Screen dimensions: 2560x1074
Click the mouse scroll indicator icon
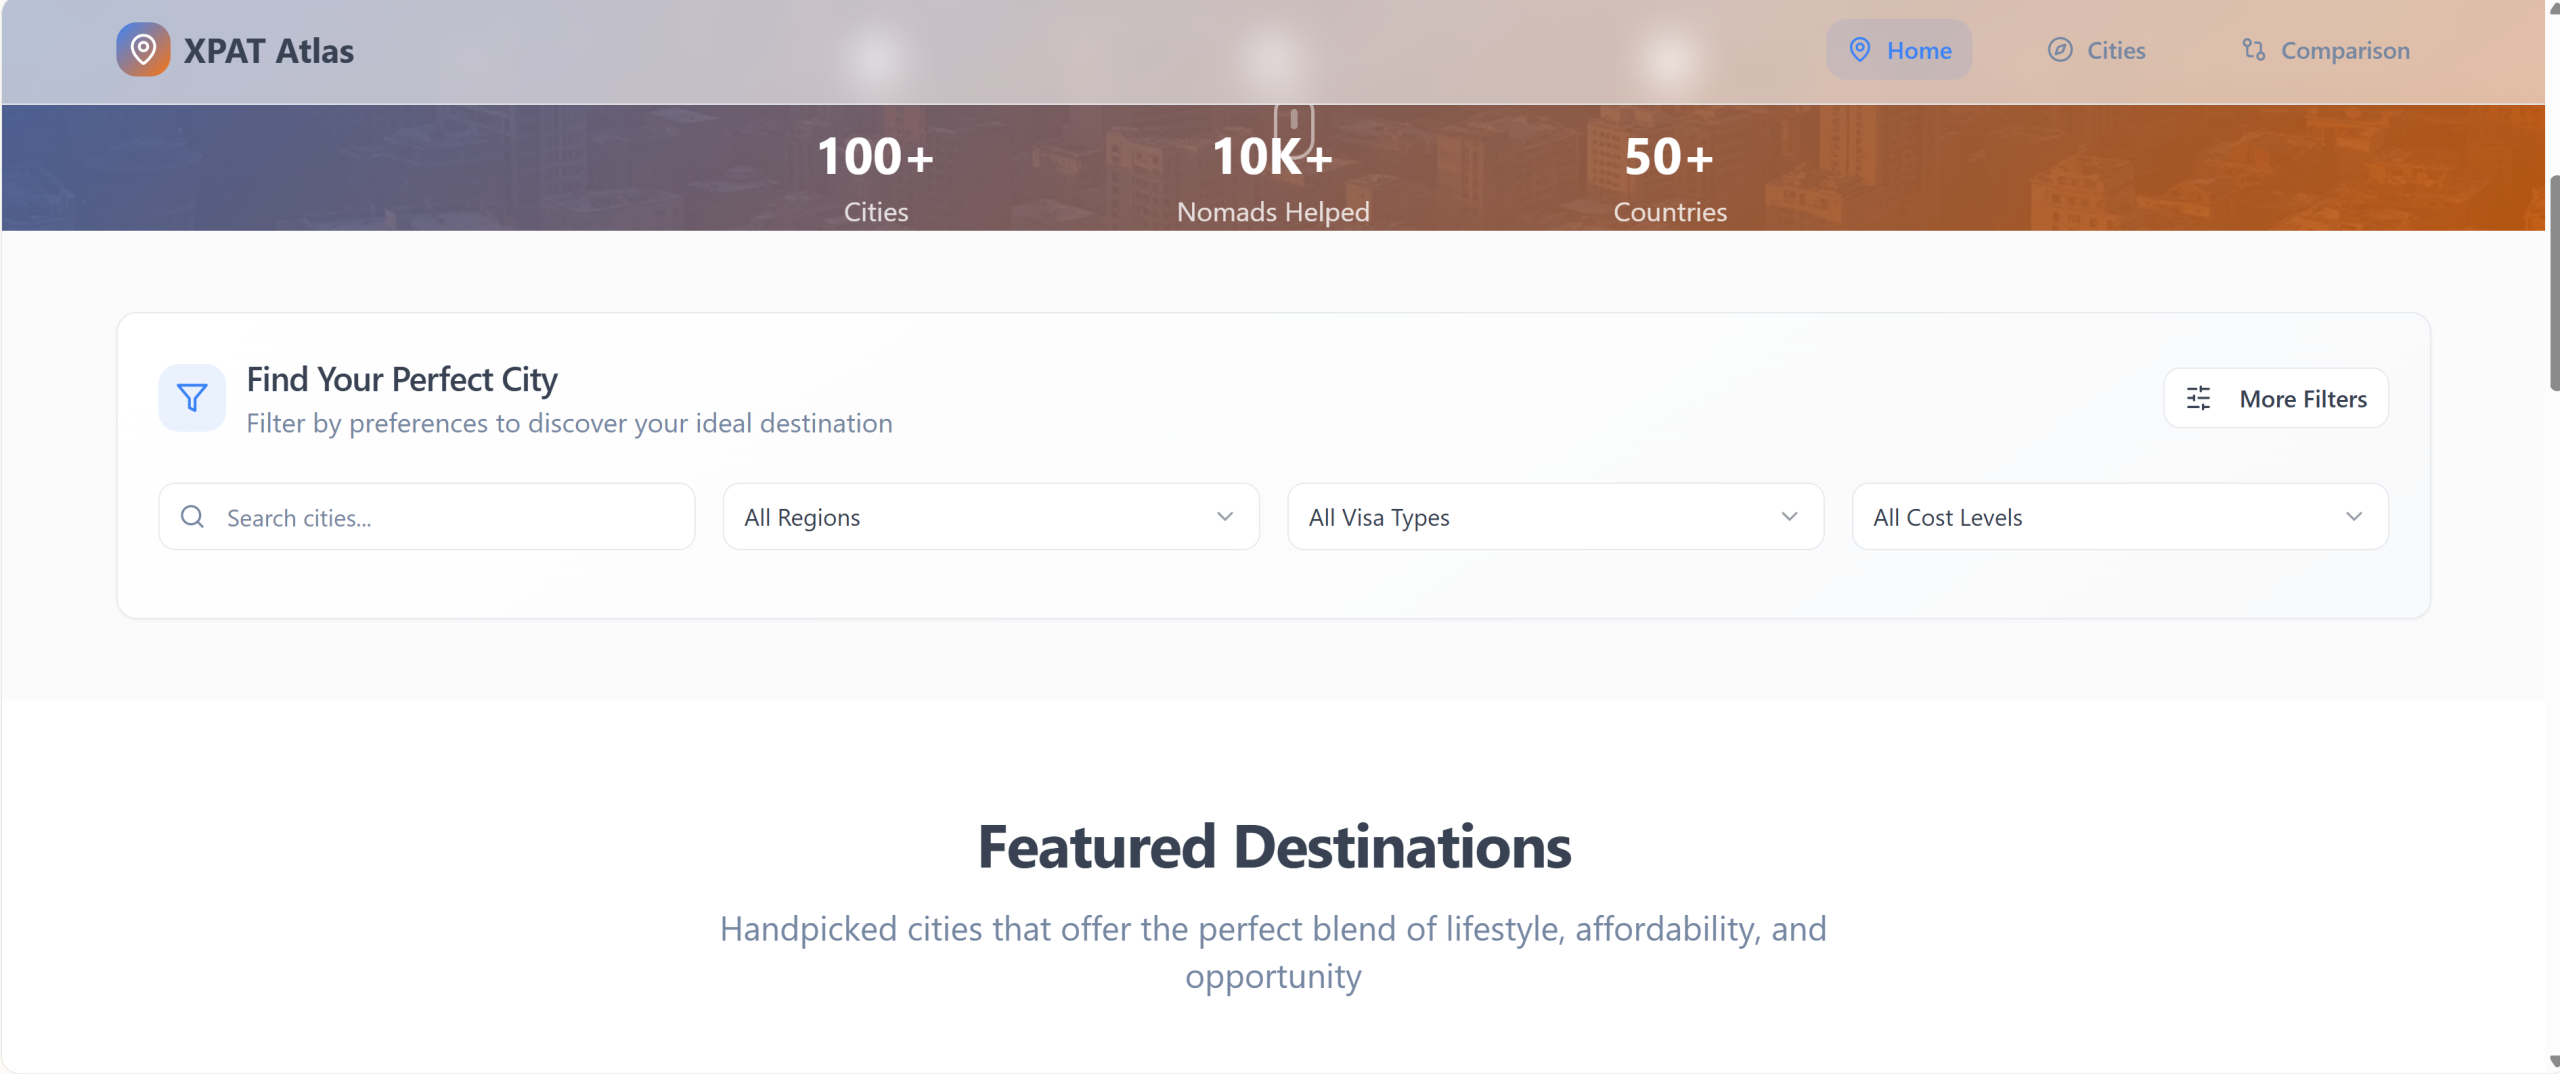1293,122
